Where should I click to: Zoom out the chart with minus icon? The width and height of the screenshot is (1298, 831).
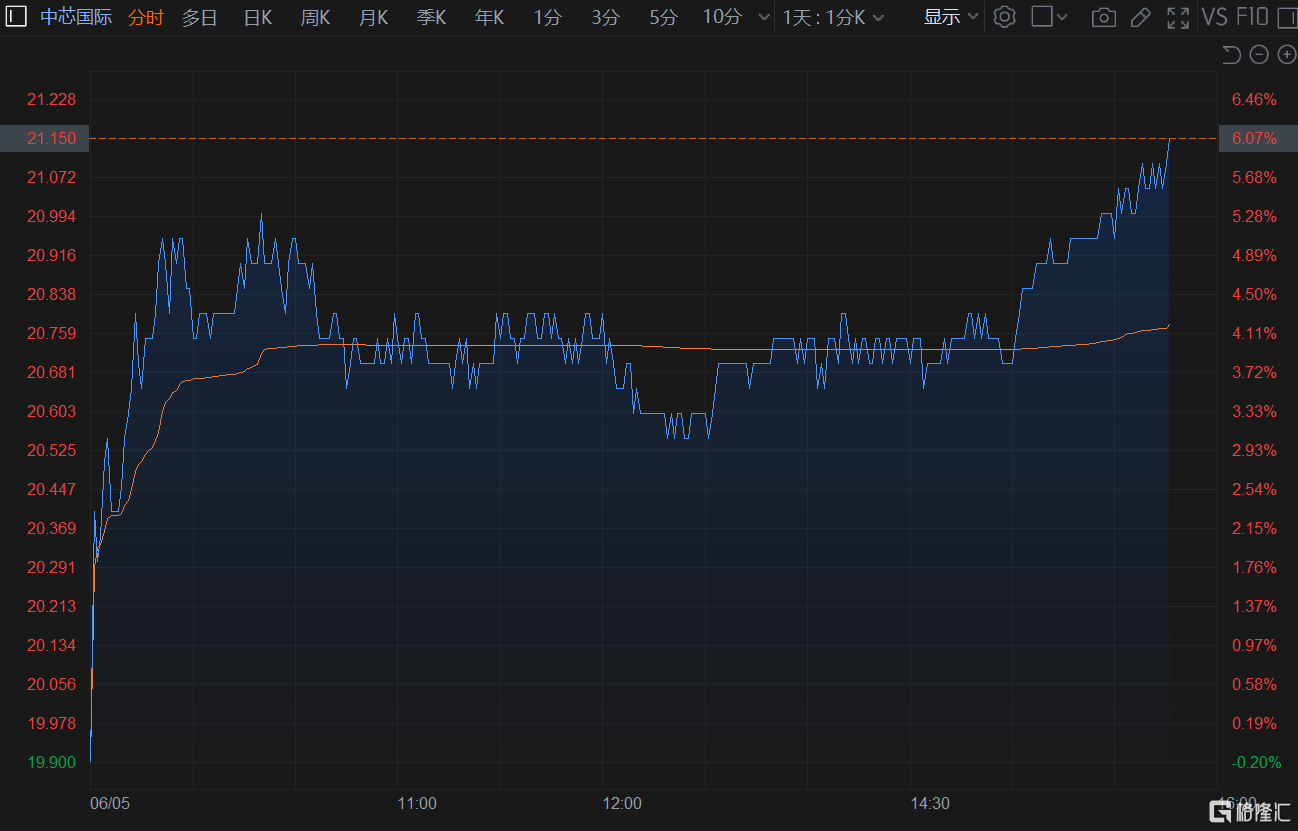point(1259,55)
